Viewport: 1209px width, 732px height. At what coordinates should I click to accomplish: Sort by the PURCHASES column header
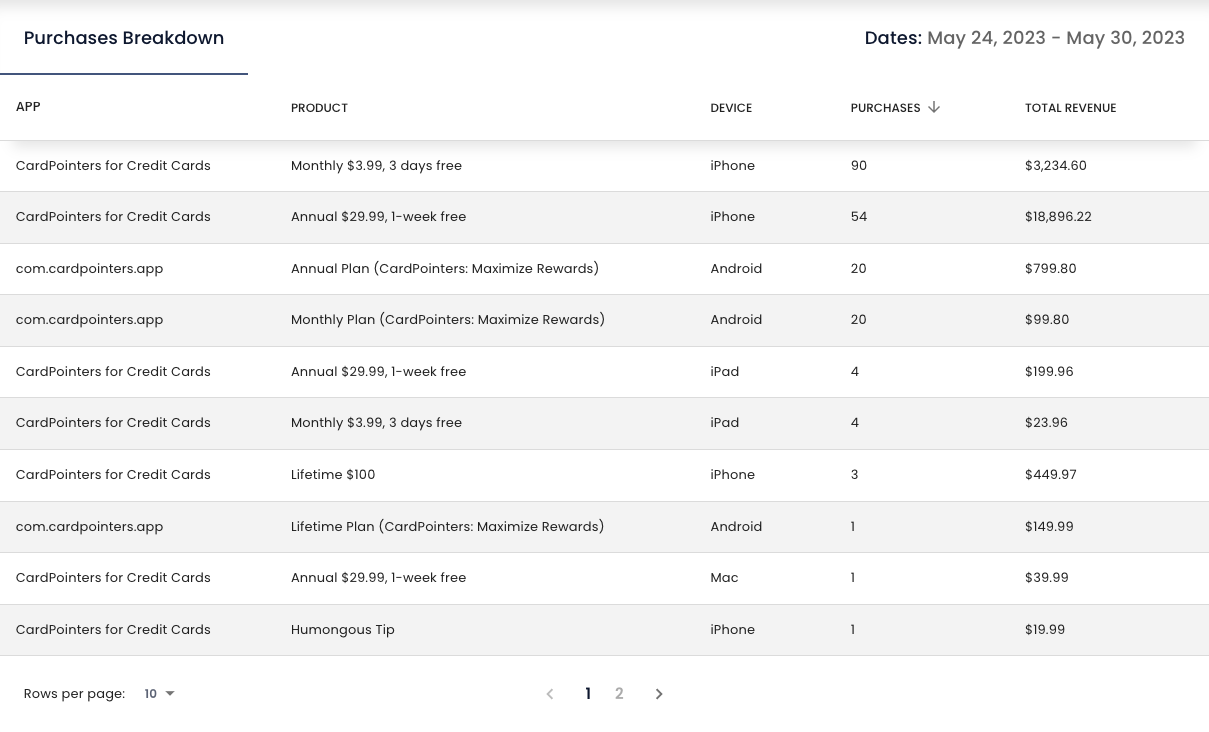pos(885,108)
